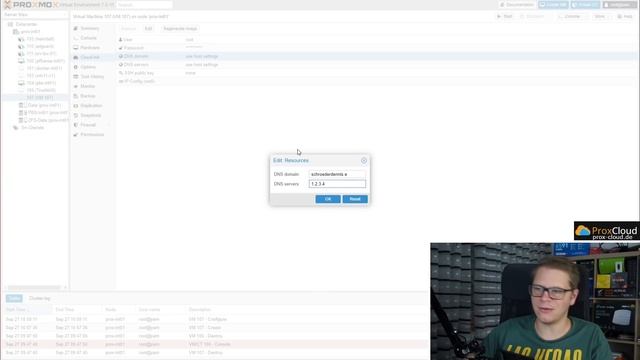Open the Summary panel
This screenshot has width=640, height=360.
(89, 28)
